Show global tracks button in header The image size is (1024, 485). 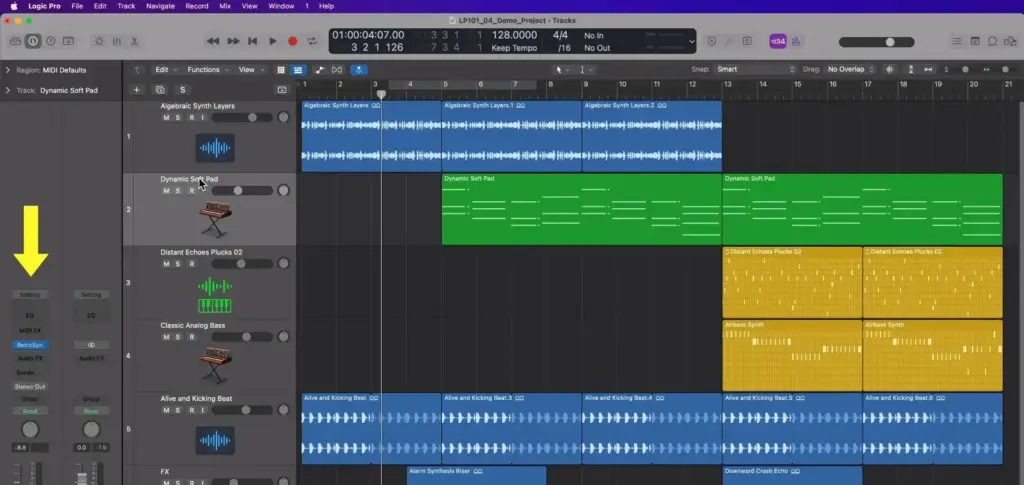point(282,90)
